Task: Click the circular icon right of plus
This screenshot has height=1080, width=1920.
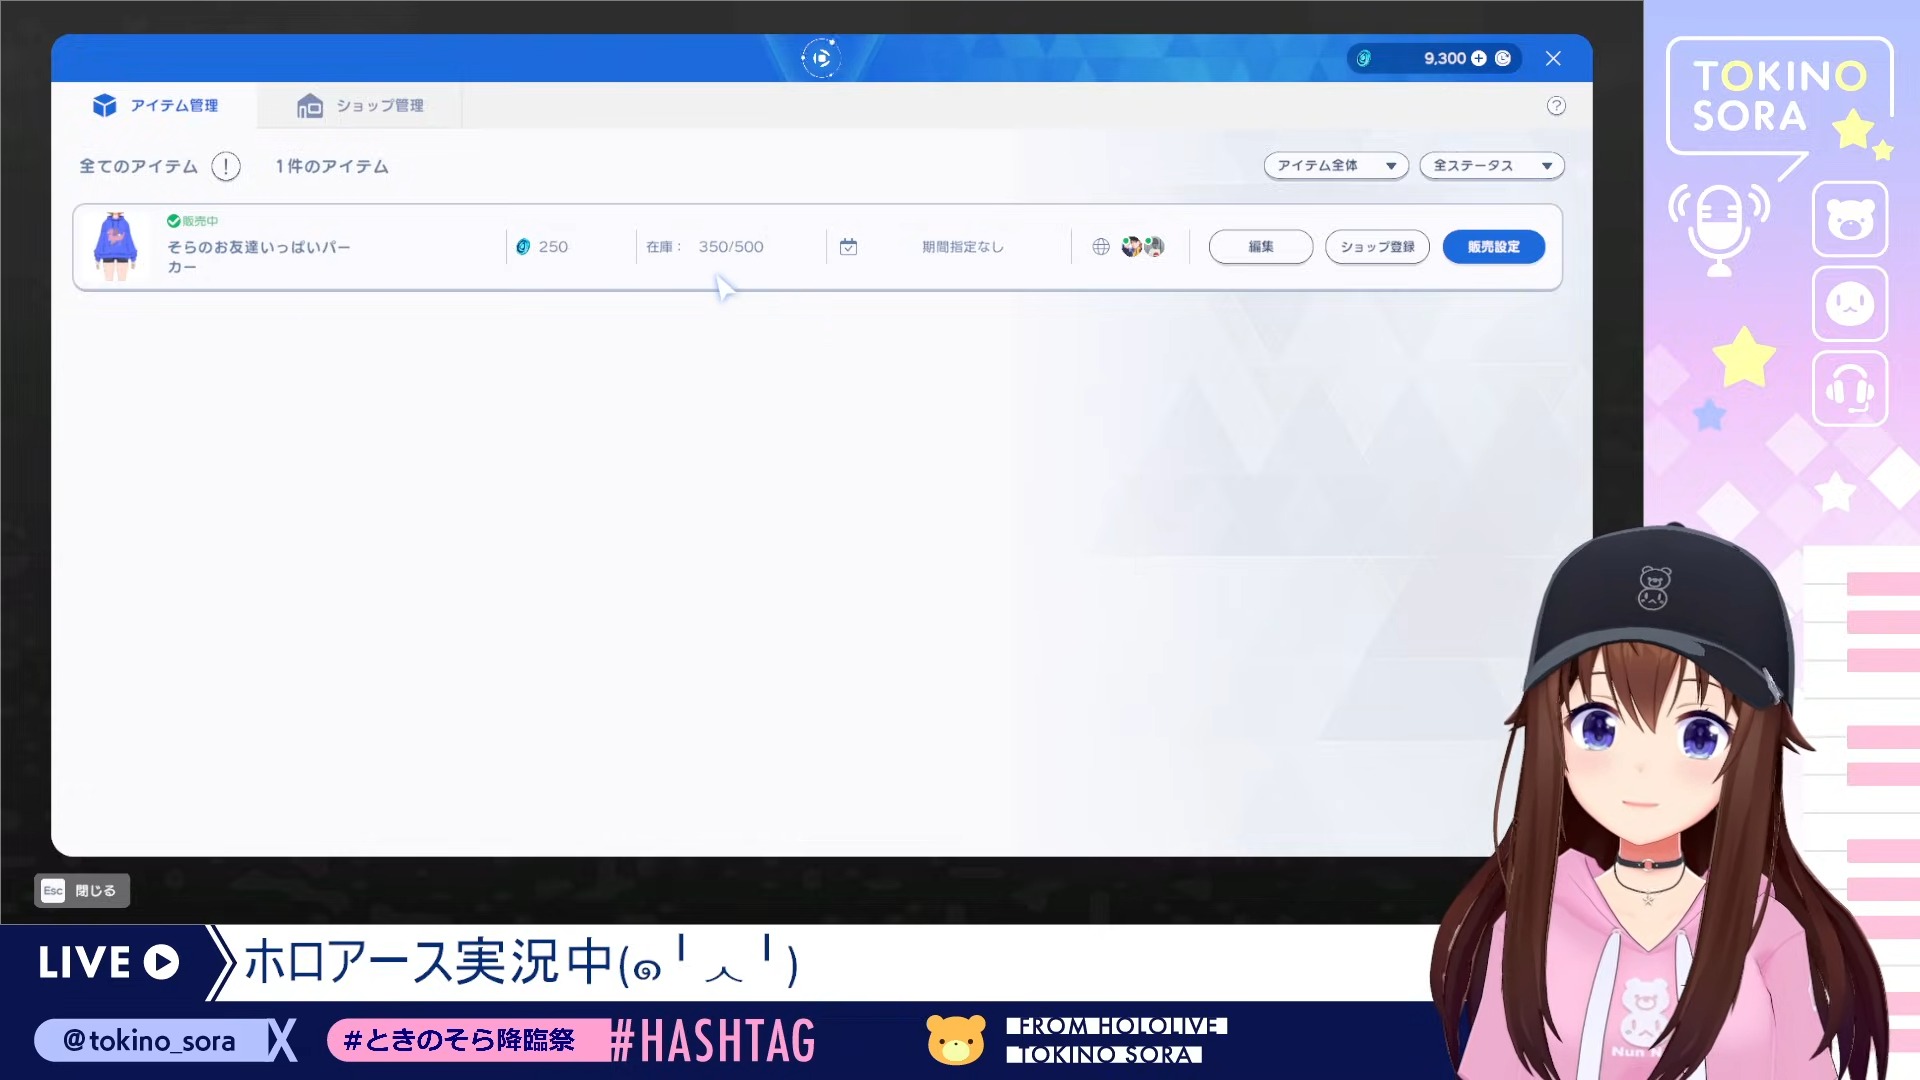Action: tap(1503, 59)
